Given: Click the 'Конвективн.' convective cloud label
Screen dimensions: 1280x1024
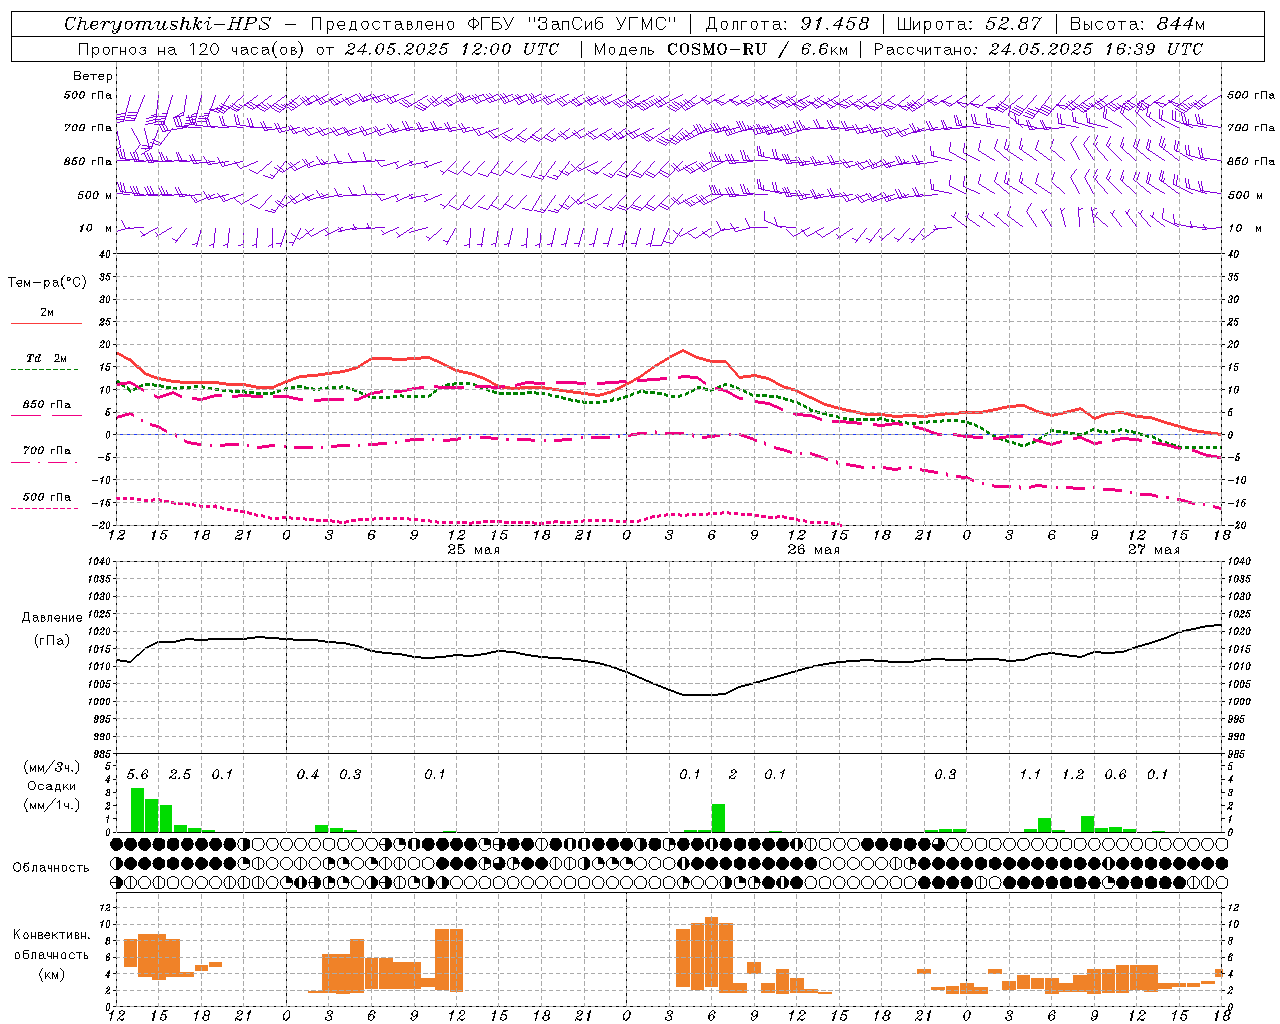Looking at the screenshot, I should click(x=51, y=935).
